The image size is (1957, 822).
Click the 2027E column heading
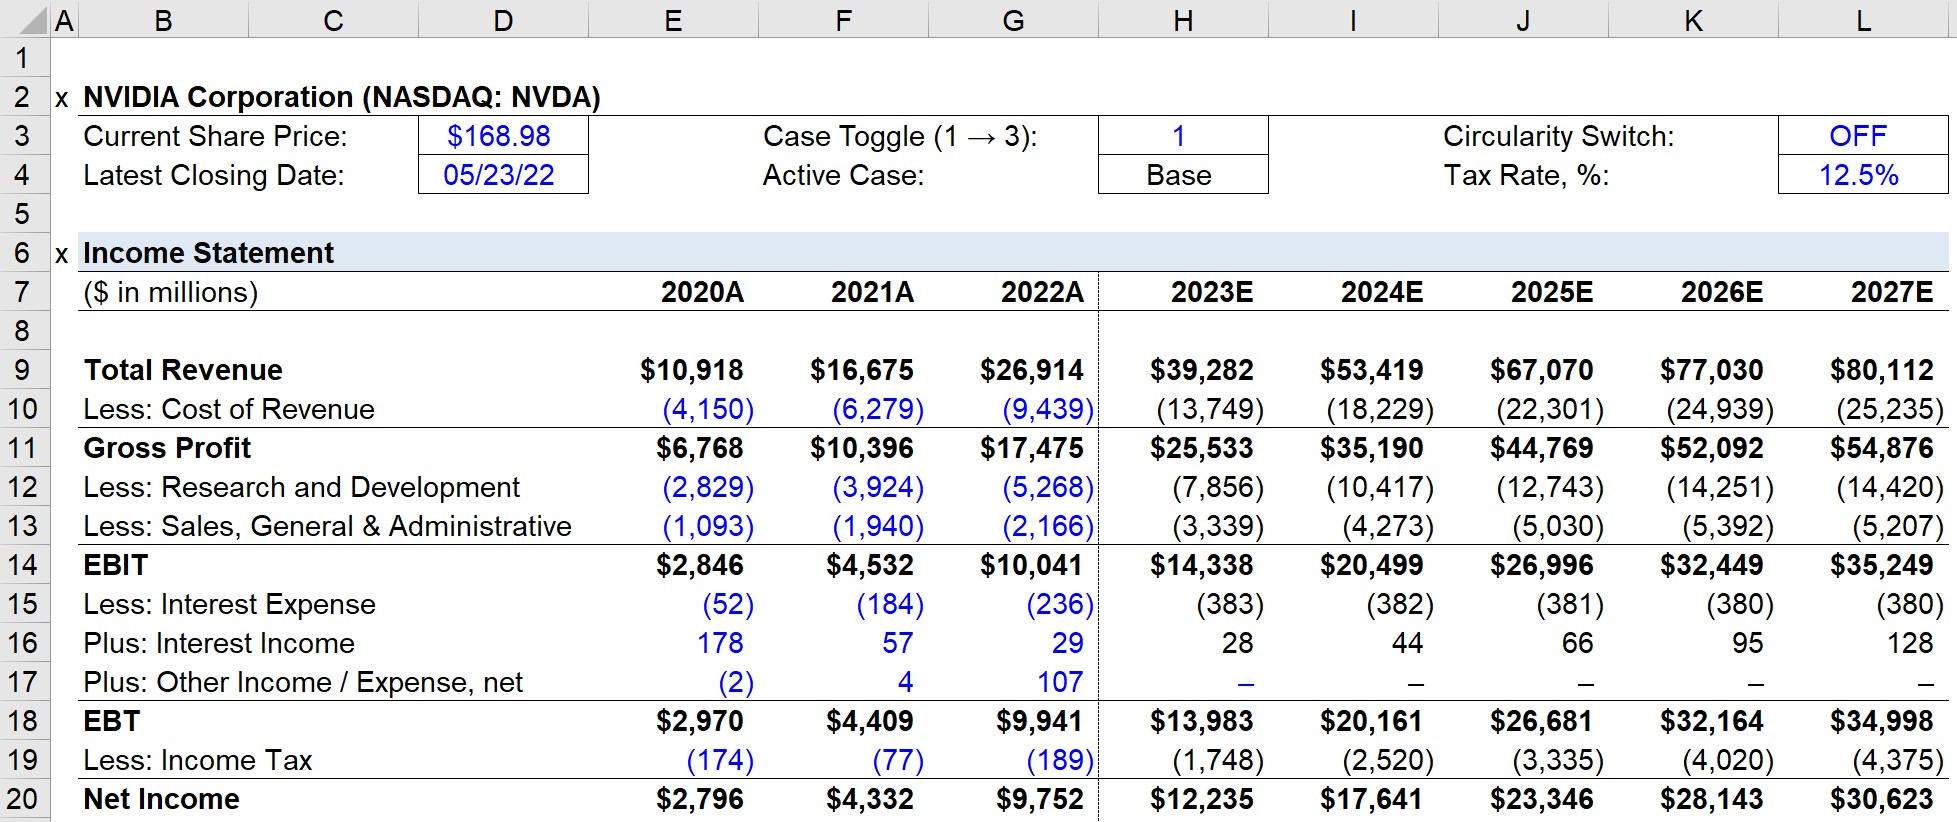1892,292
